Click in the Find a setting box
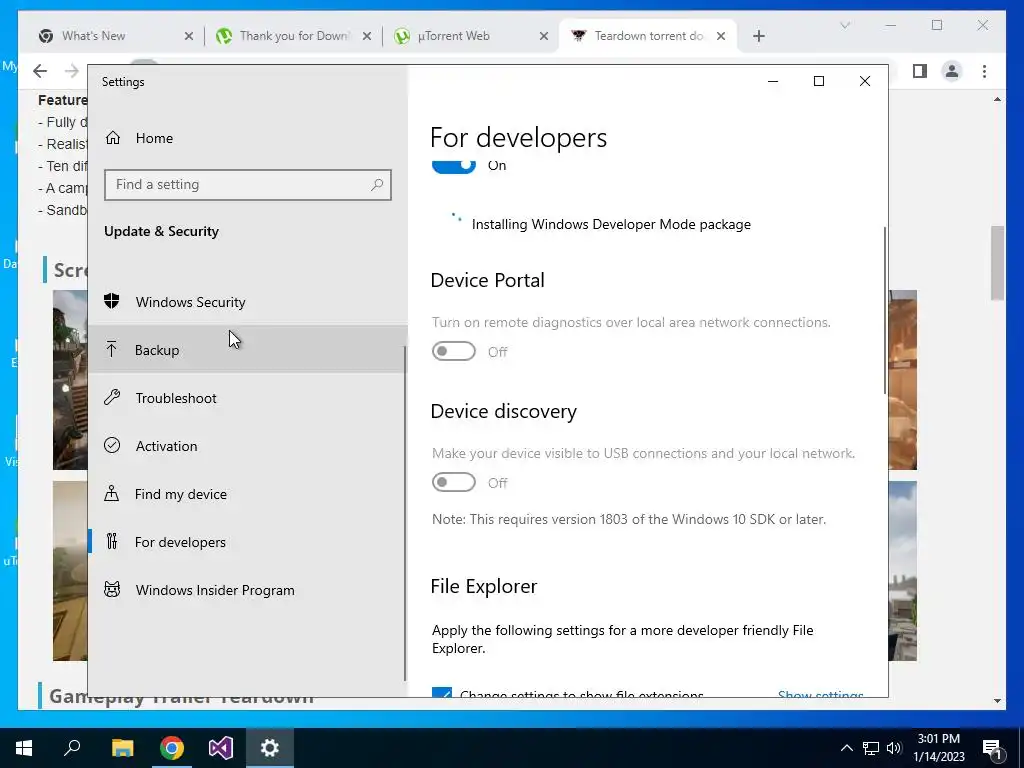The width and height of the screenshot is (1024, 768). click(248, 185)
